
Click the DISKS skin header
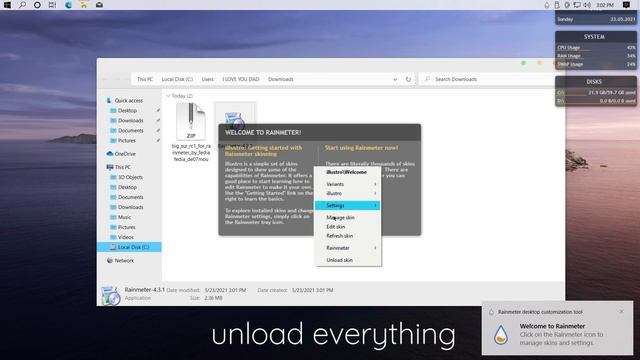(594, 82)
